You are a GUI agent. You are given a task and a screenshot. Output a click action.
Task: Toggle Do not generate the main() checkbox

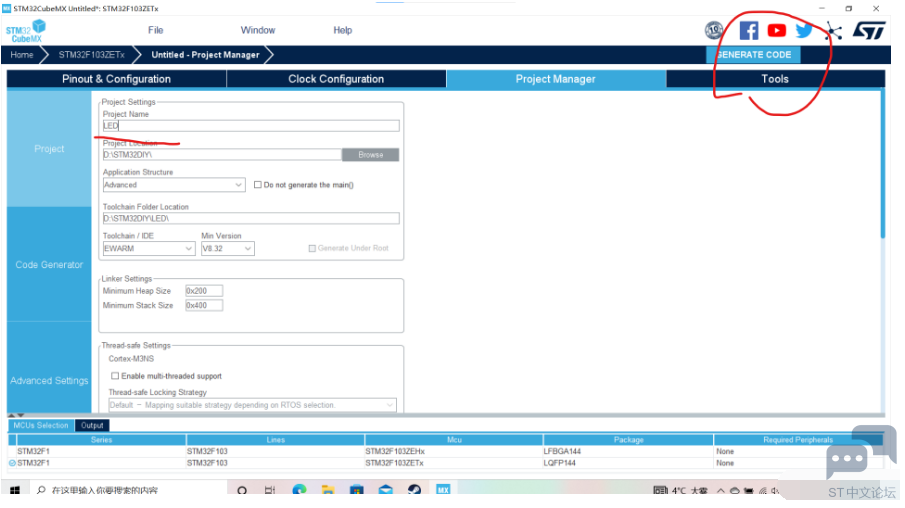[258, 185]
